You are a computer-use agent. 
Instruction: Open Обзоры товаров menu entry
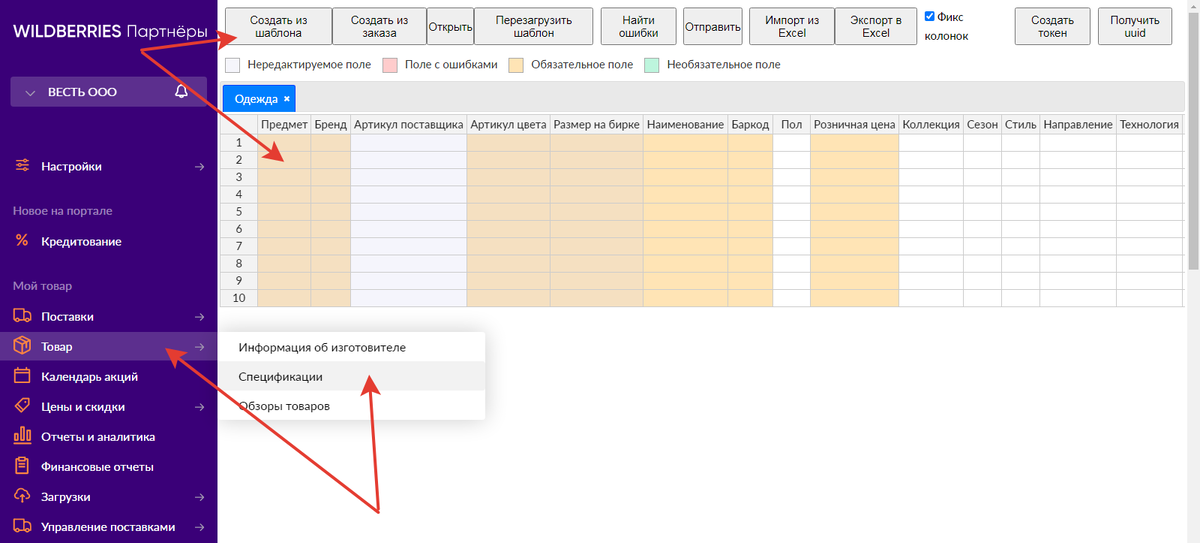pyautogui.click(x=352, y=406)
